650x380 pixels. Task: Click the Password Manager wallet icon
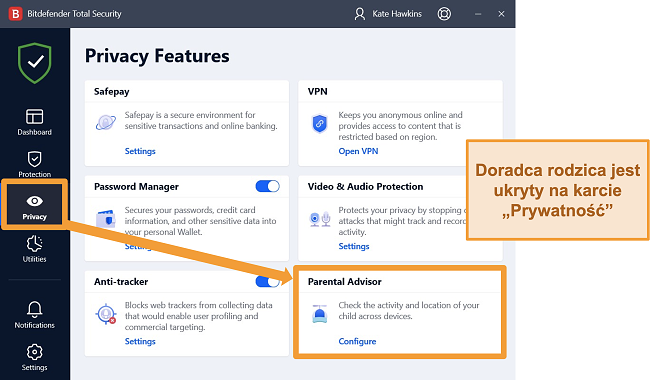[106, 218]
